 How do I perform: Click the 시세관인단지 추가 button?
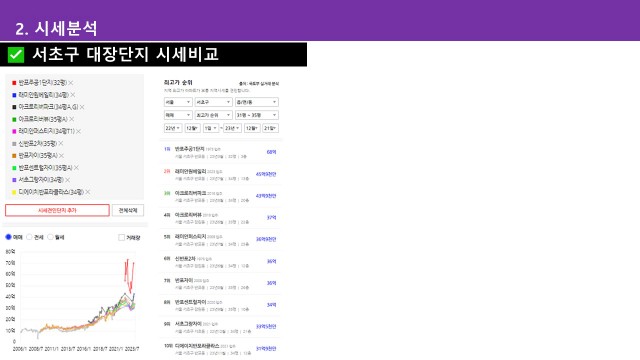[57, 210]
